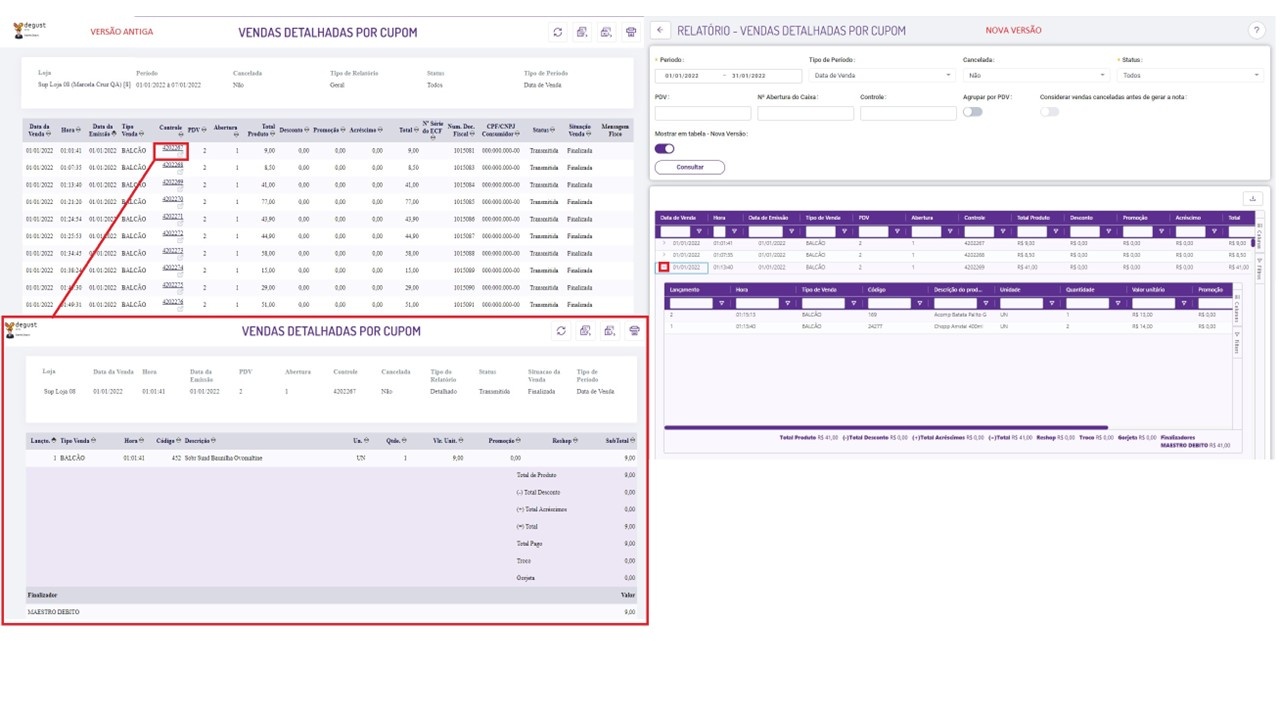Click fiscal document number 1015086
Screen dimensions: 1280x720
click(463, 219)
